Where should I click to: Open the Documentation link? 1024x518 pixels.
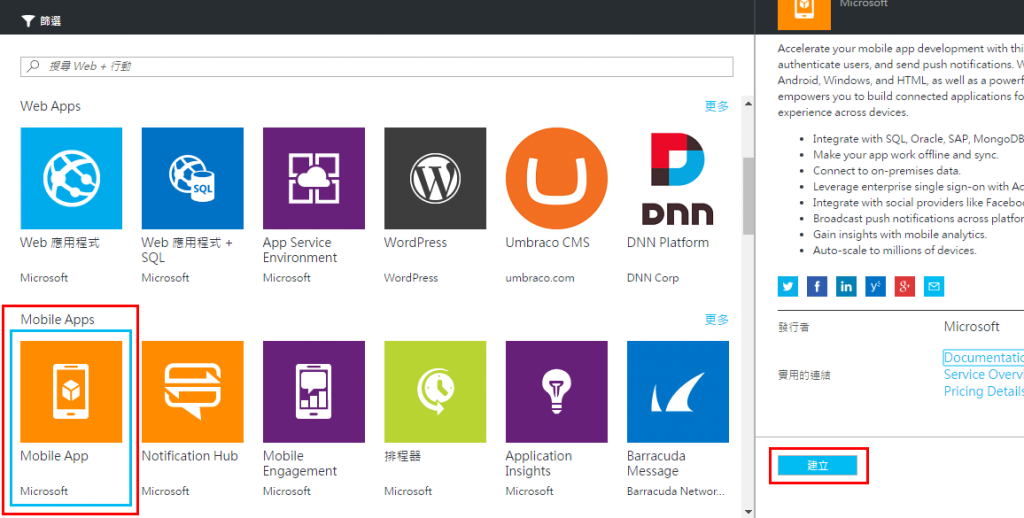tap(984, 357)
